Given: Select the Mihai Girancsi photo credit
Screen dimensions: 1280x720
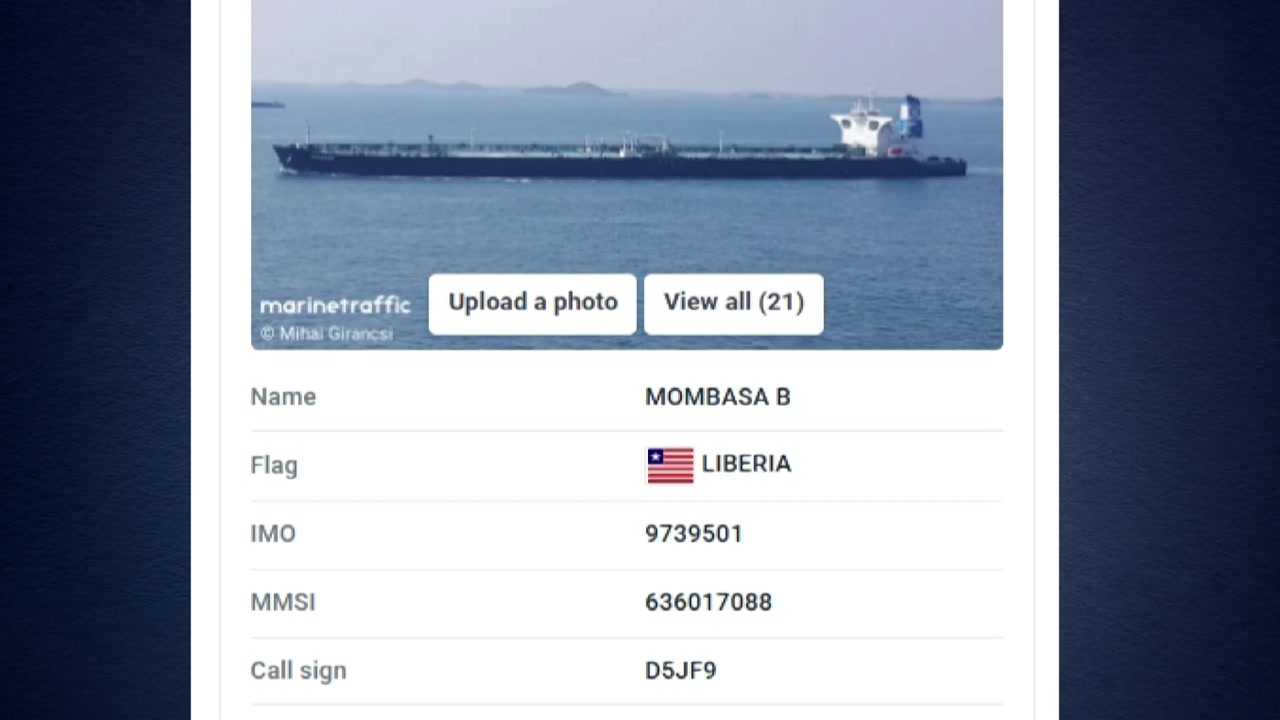Looking at the screenshot, I should (x=327, y=334).
